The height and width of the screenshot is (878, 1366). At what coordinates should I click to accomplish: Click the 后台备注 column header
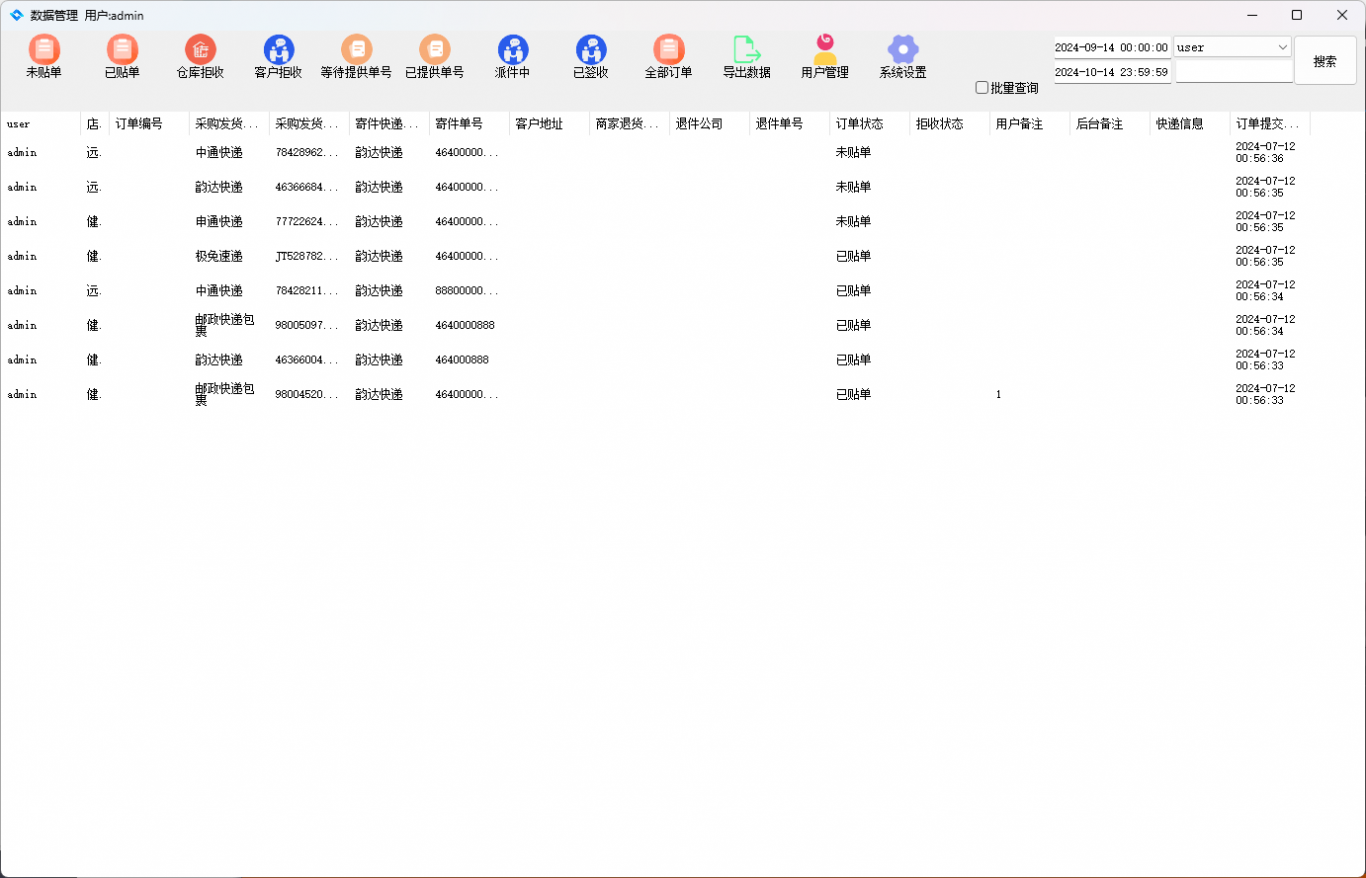[1109, 124]
